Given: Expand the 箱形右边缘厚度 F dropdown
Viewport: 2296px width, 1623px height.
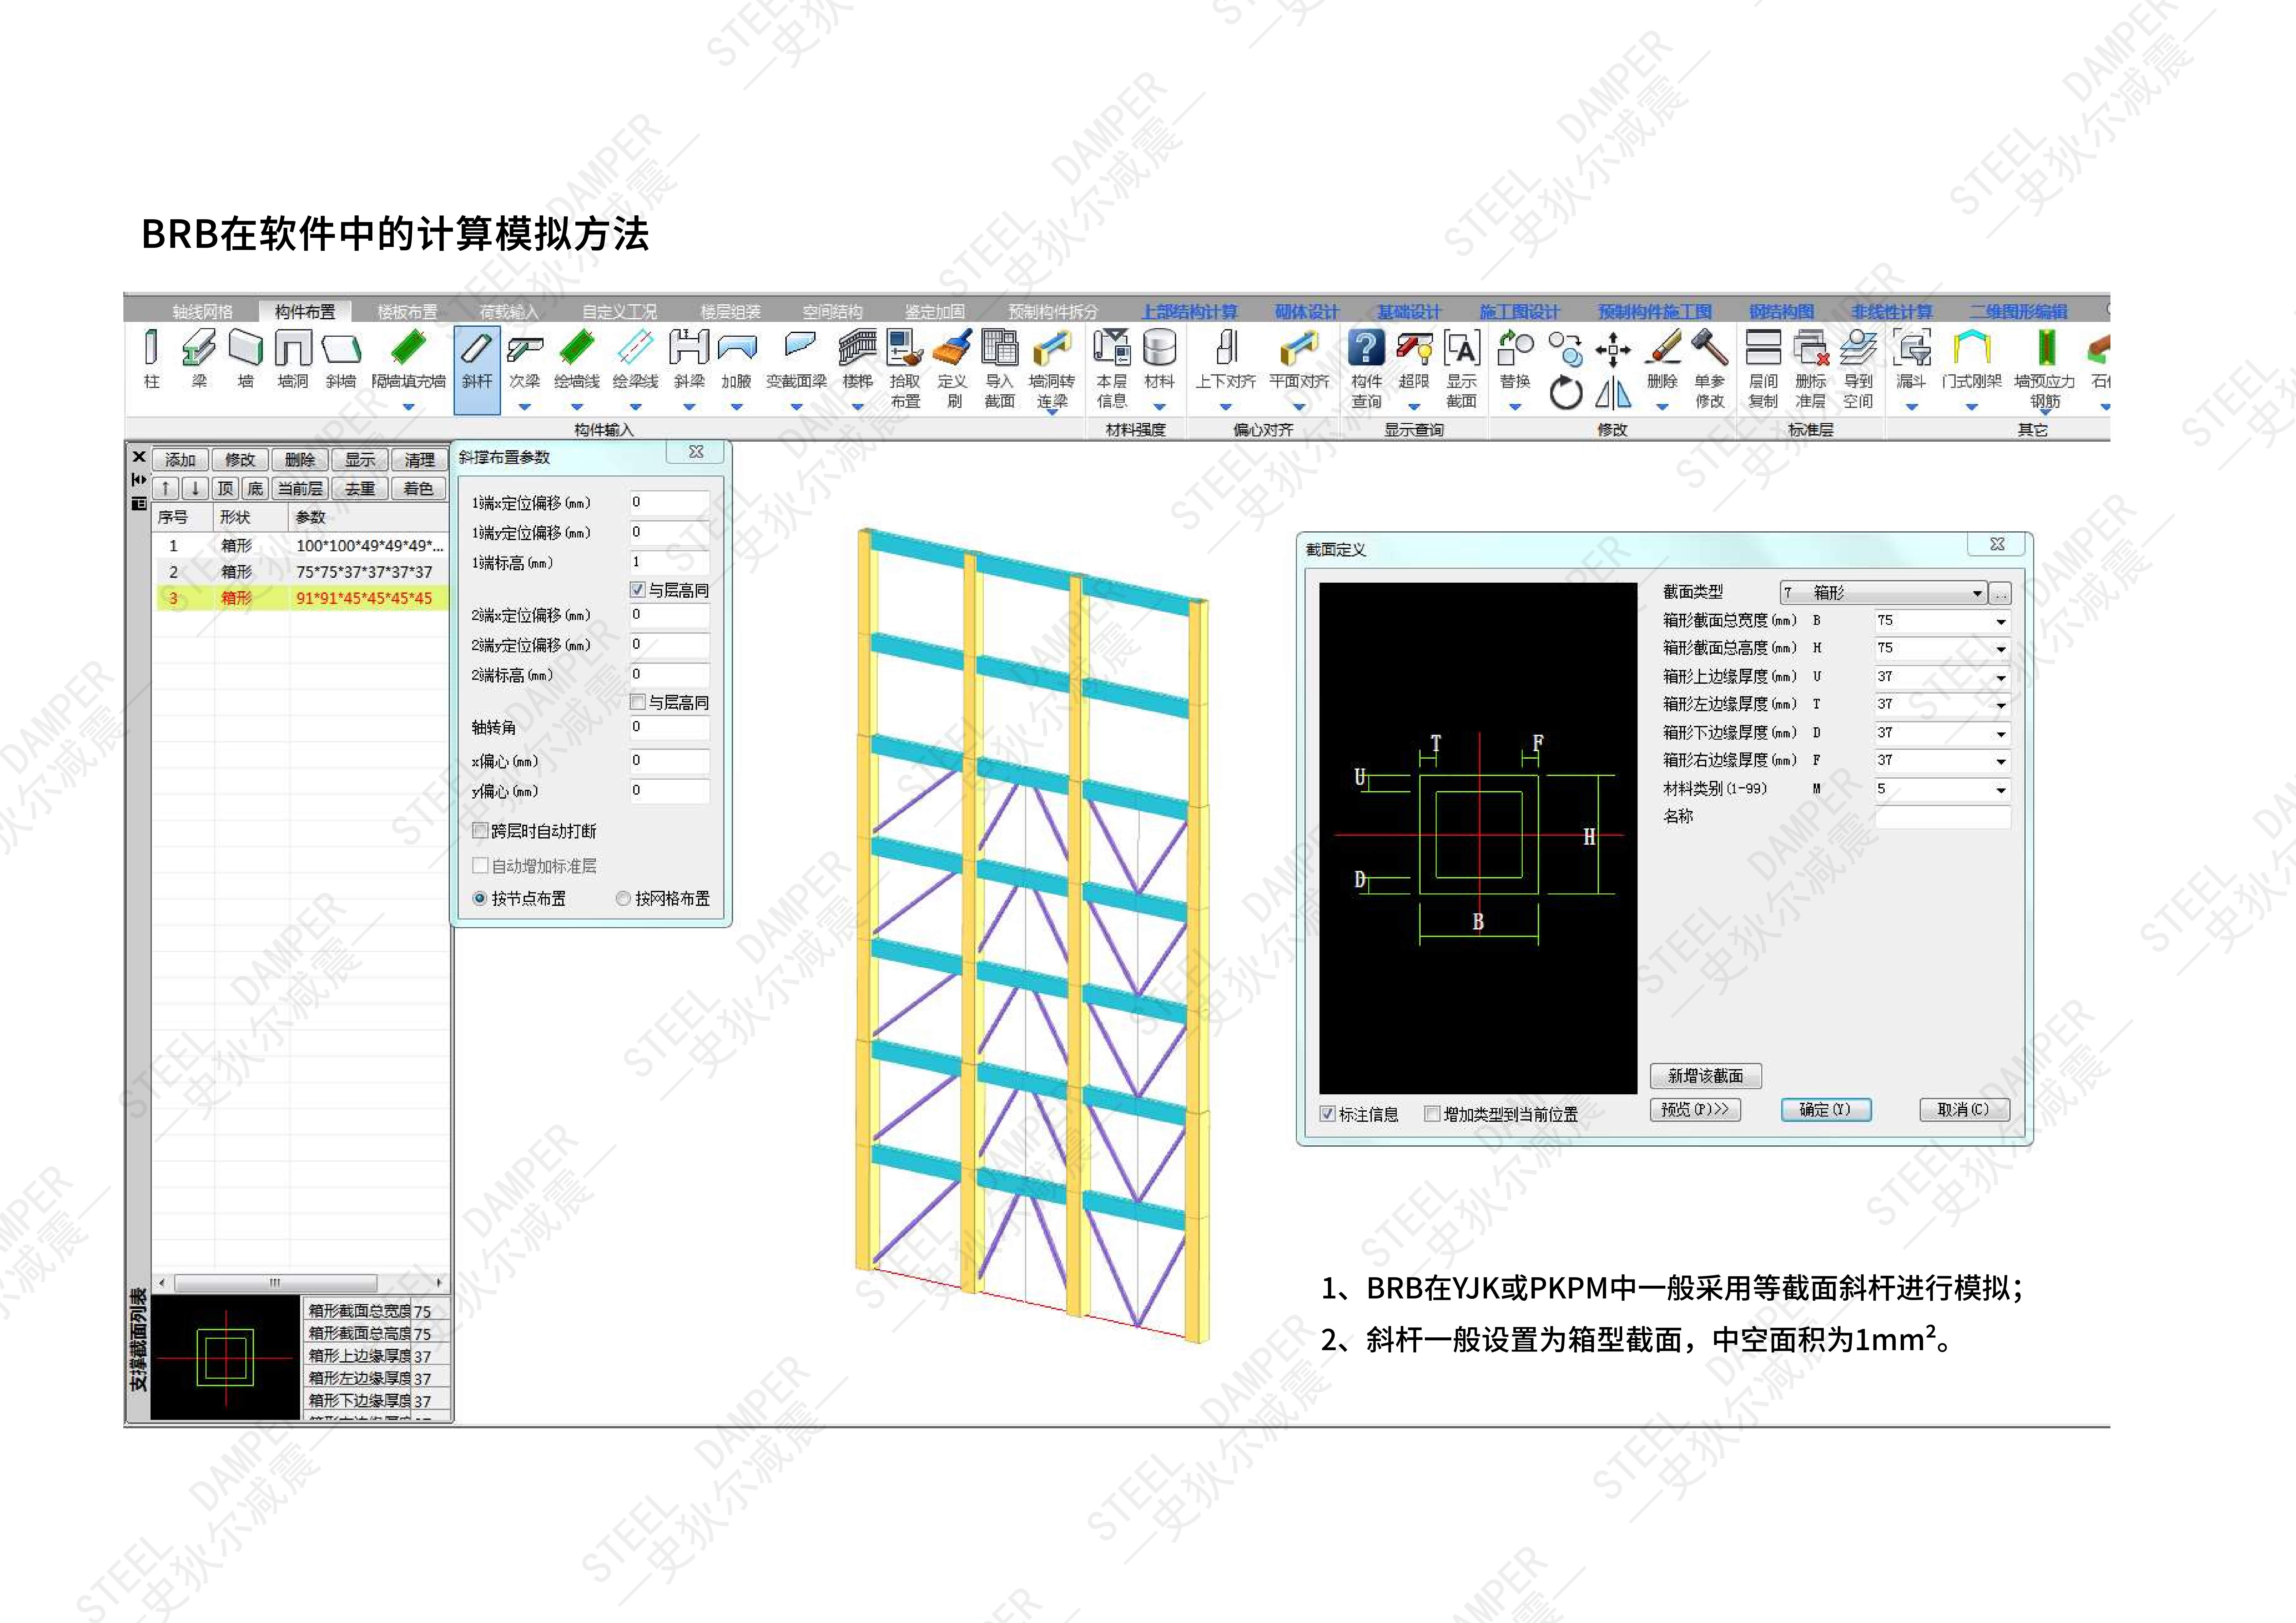Looking at the screenshot, I should [x=2001, y=762].
